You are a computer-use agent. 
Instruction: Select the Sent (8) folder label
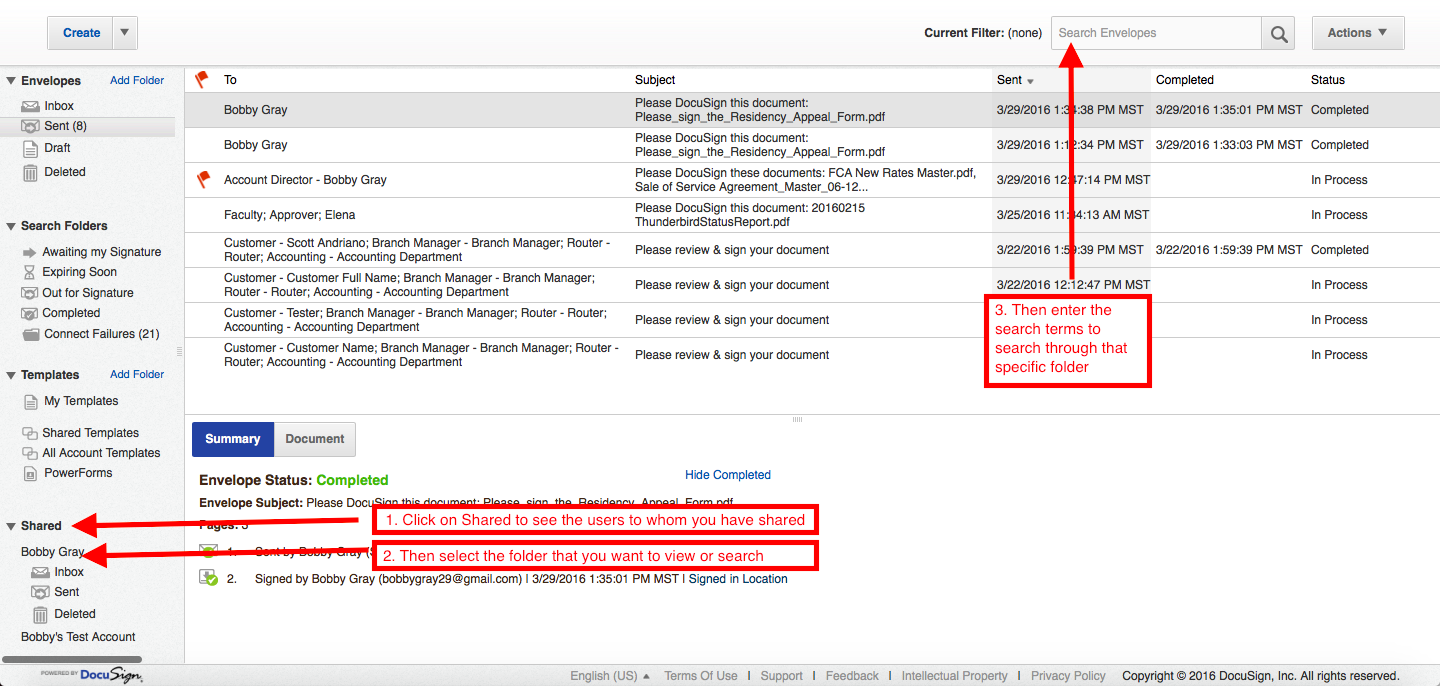(x=65, y=127)
